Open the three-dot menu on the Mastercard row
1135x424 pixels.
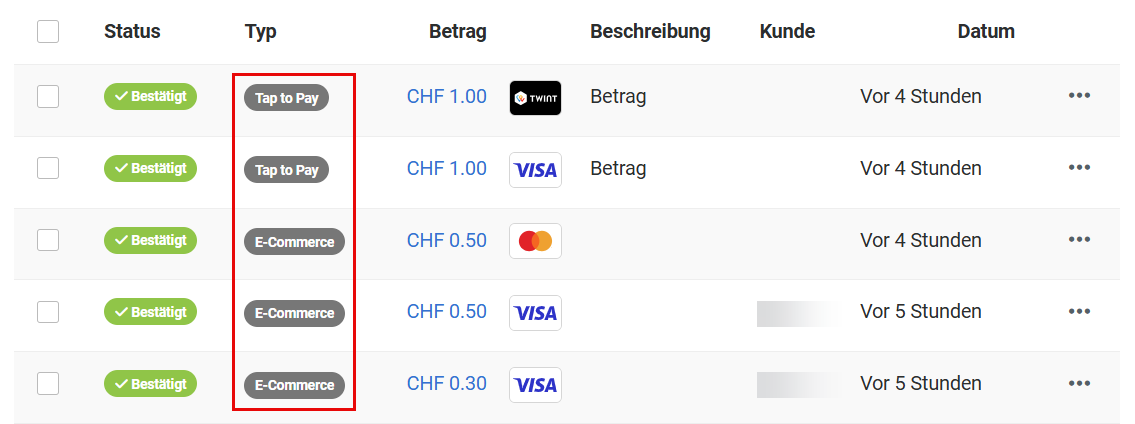1079,239
